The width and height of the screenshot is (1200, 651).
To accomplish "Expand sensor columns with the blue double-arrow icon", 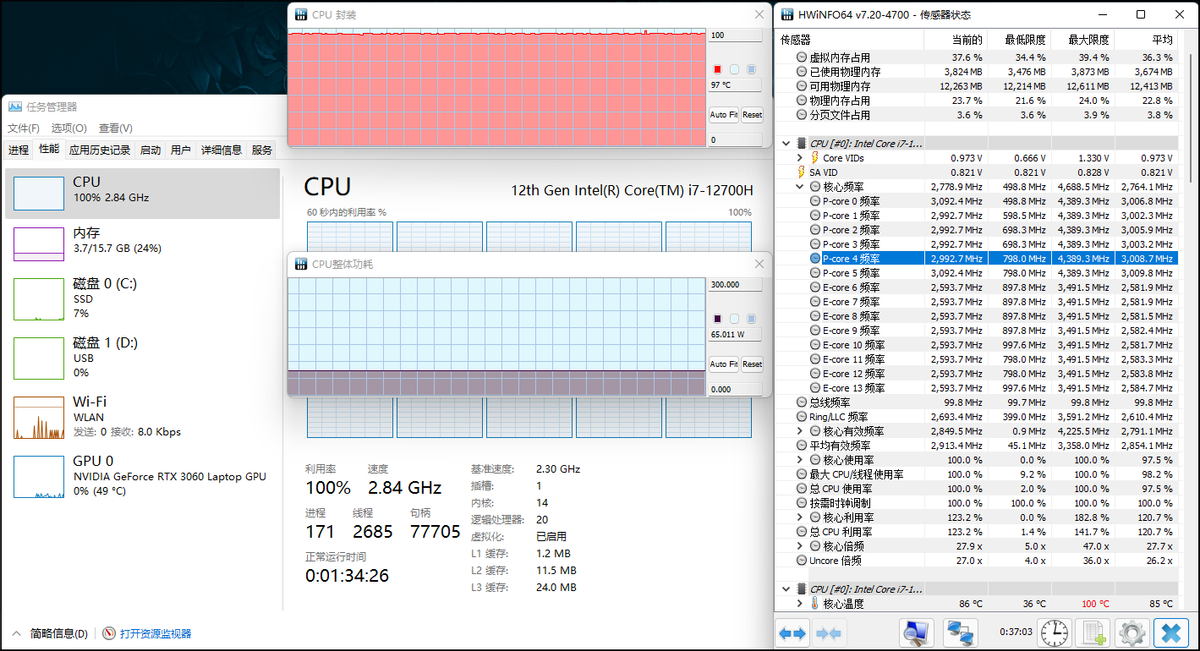I will click(x=790, y=632).
